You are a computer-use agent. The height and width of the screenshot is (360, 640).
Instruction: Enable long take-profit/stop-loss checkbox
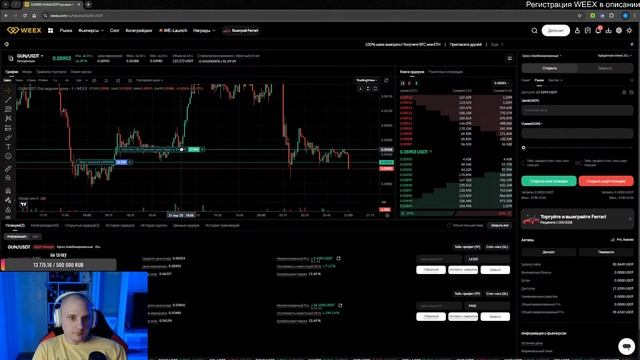(x=523, y=162)
